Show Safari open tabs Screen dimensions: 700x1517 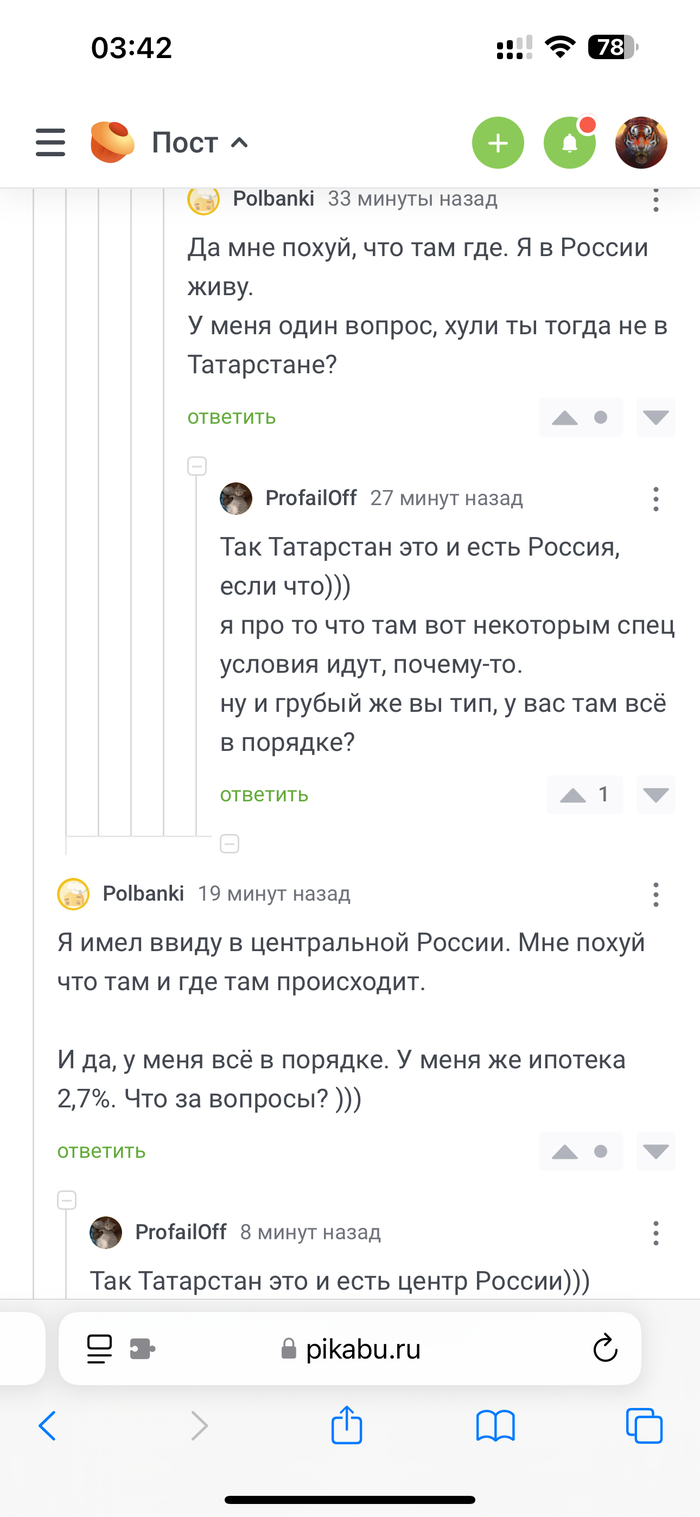coord(644,1425)
